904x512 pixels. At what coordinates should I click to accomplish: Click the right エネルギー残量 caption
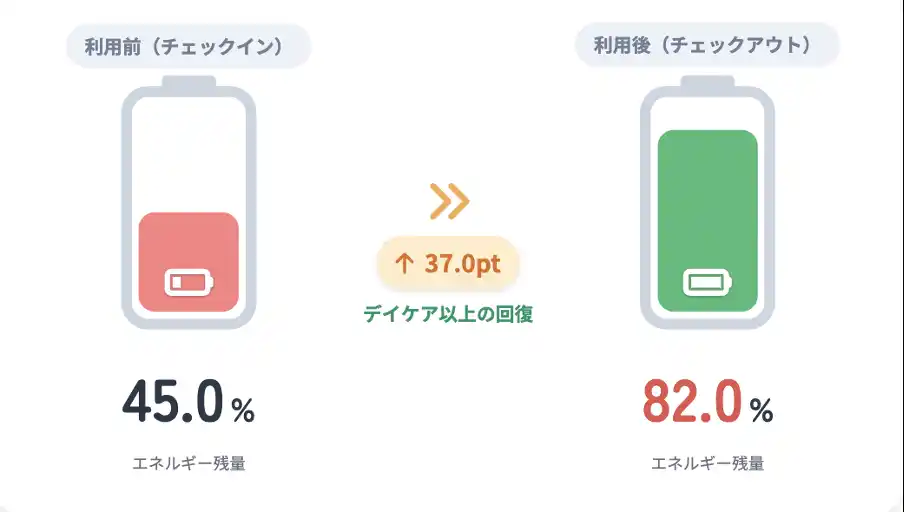point(708,464)
